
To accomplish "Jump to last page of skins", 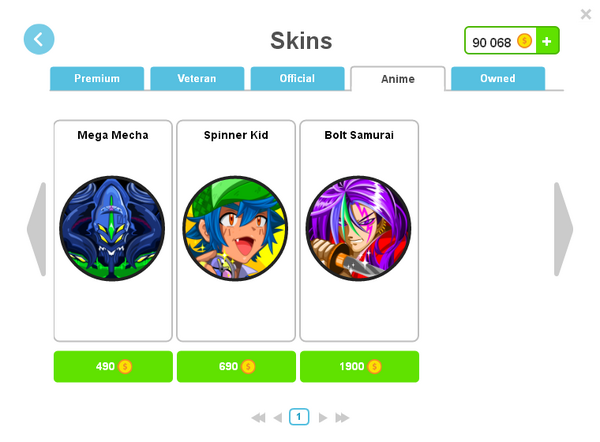I will [x=342, y=418].
